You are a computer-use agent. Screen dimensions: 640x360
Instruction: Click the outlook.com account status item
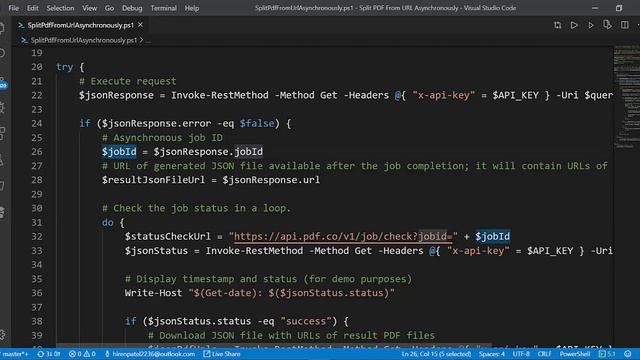click(x=150, y=354)
